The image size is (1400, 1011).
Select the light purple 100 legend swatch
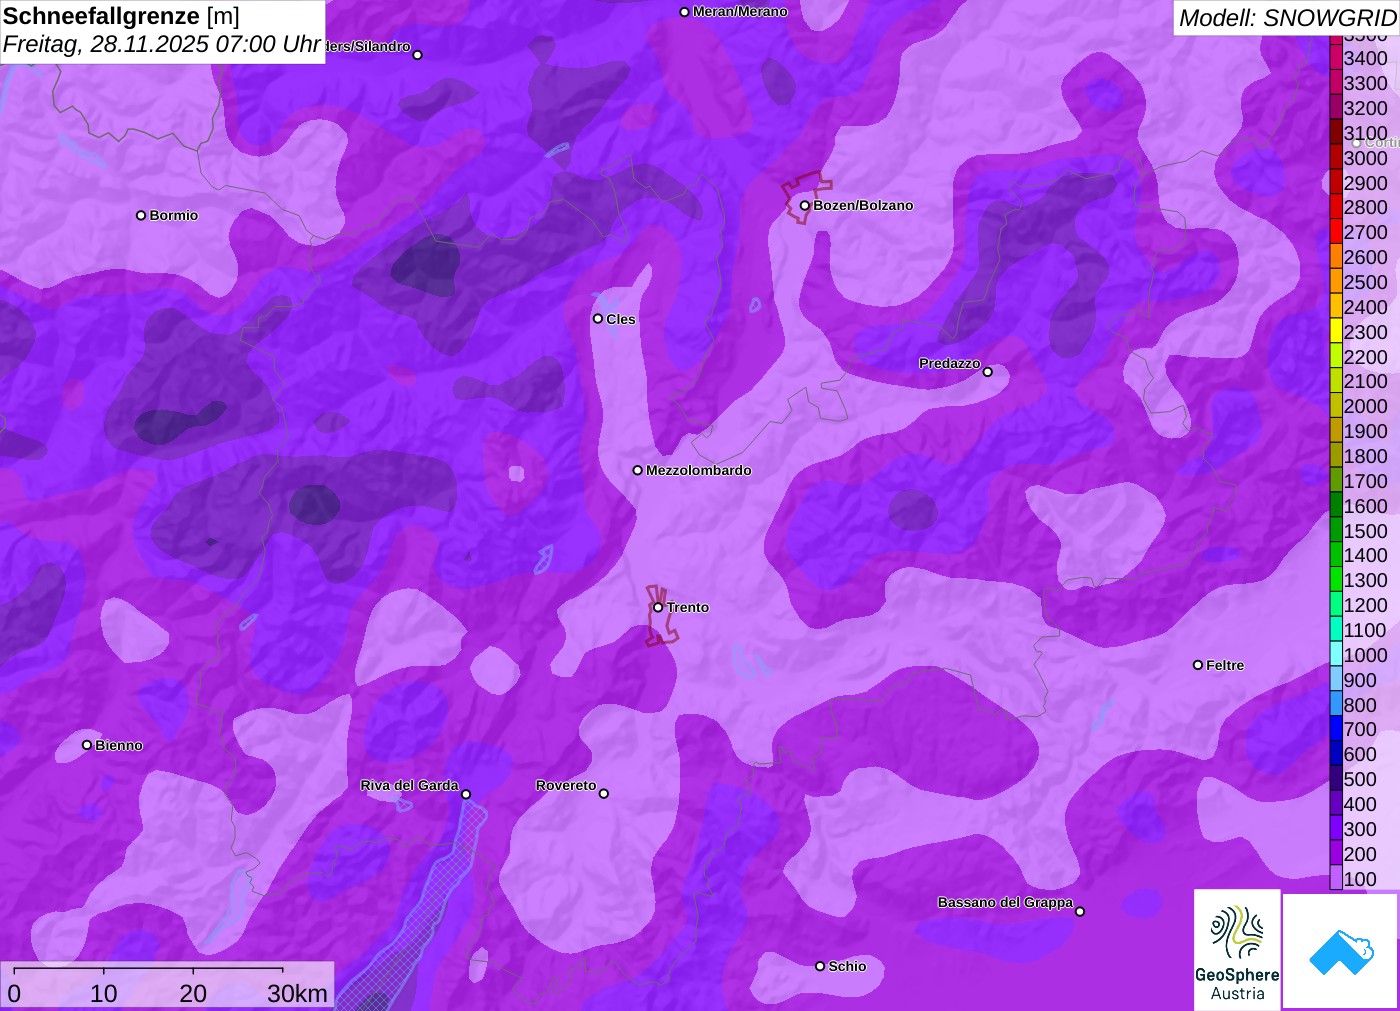tap(1336, 878)
